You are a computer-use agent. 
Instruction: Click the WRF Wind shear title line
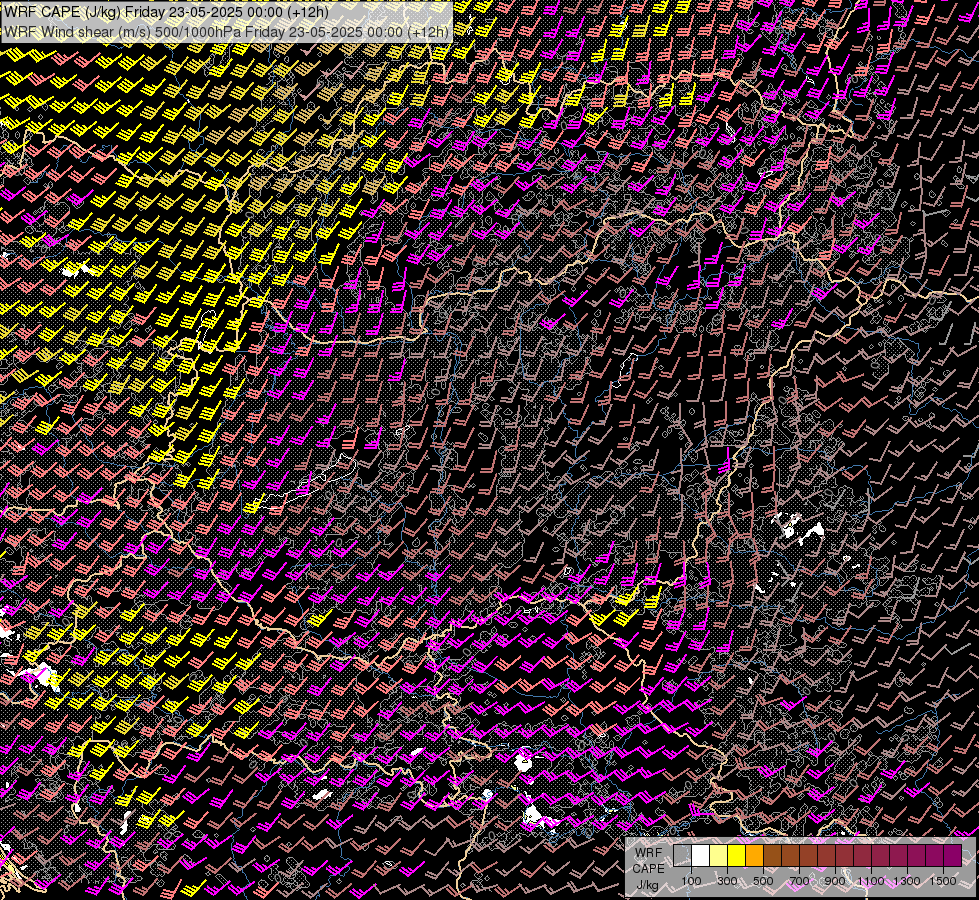point(227,32)
